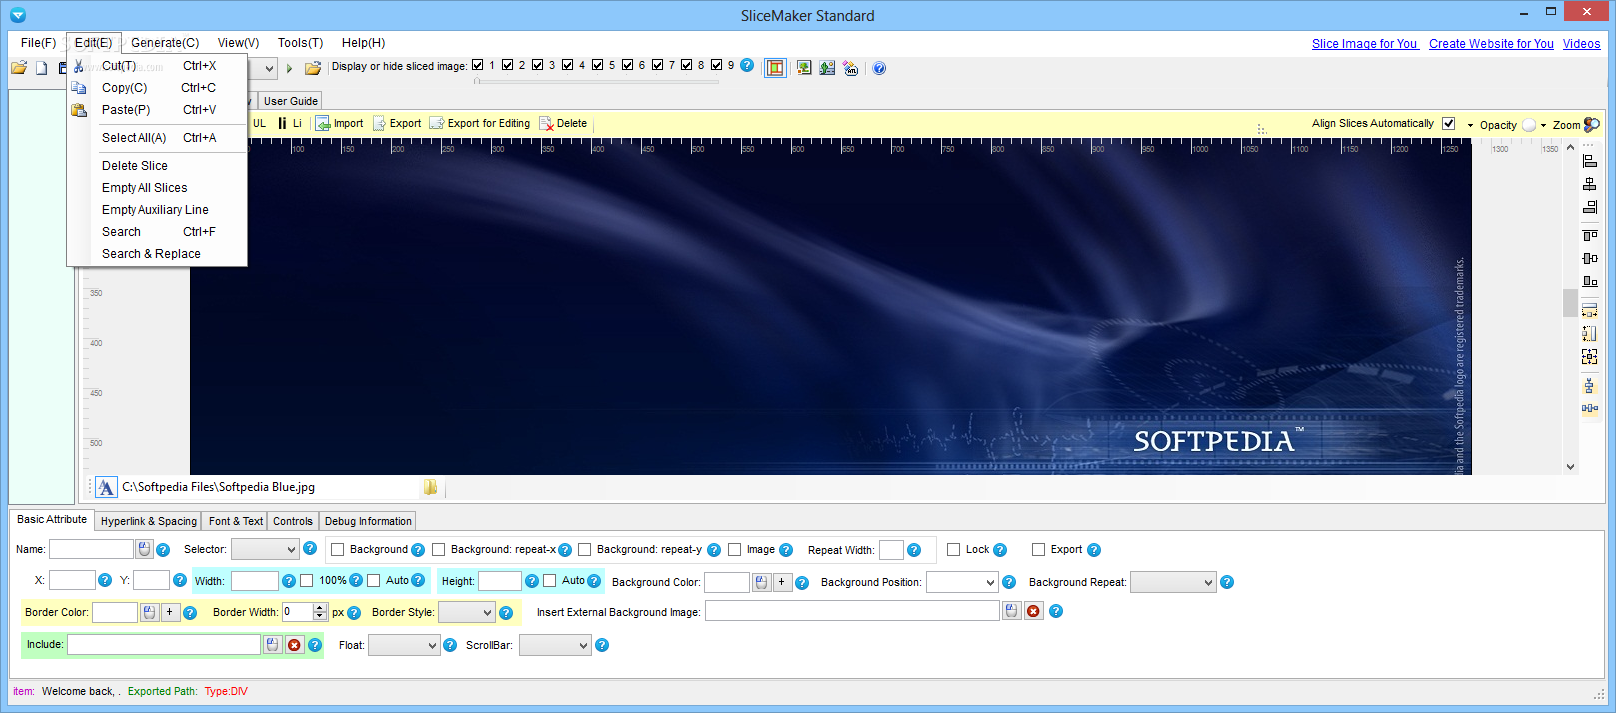Switch to Hyperlink & Spacing tab
The image size is (1616, 713).
[x=149, y=521]
